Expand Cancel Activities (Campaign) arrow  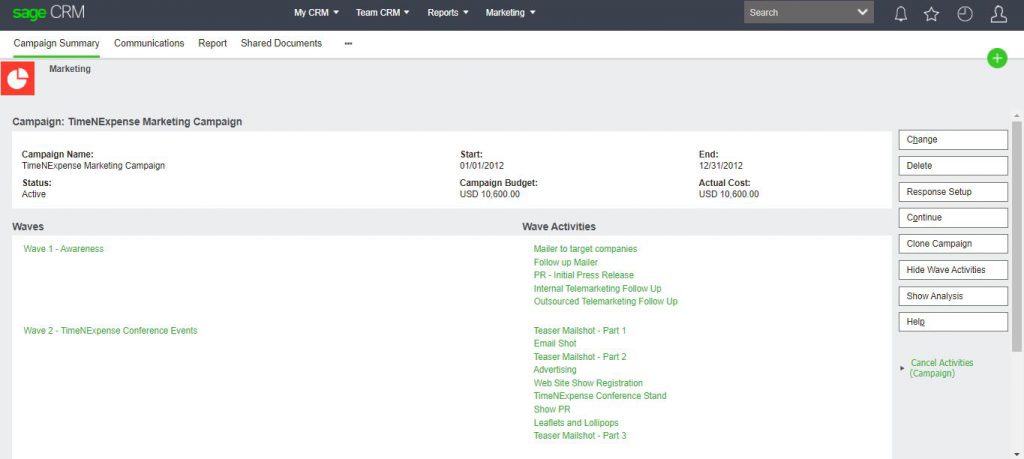coord(903,368)
